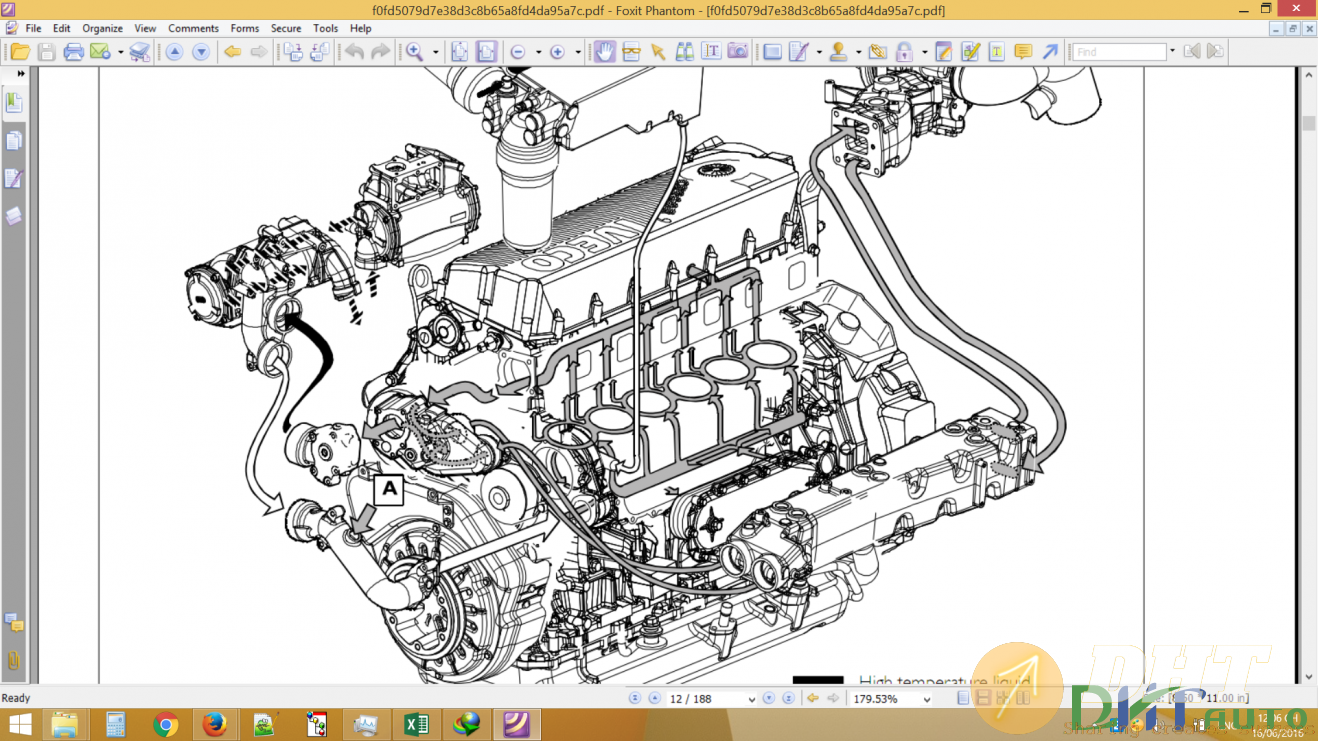Open the 179.53% zoom level dropdown
The image size is (1318, 741).
tap(926, 699)
